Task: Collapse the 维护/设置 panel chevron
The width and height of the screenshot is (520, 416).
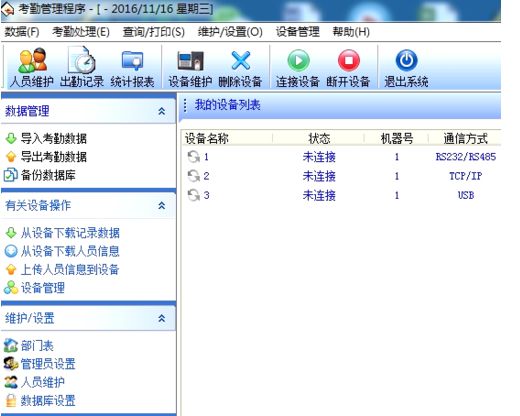Action: pos(162,318)
